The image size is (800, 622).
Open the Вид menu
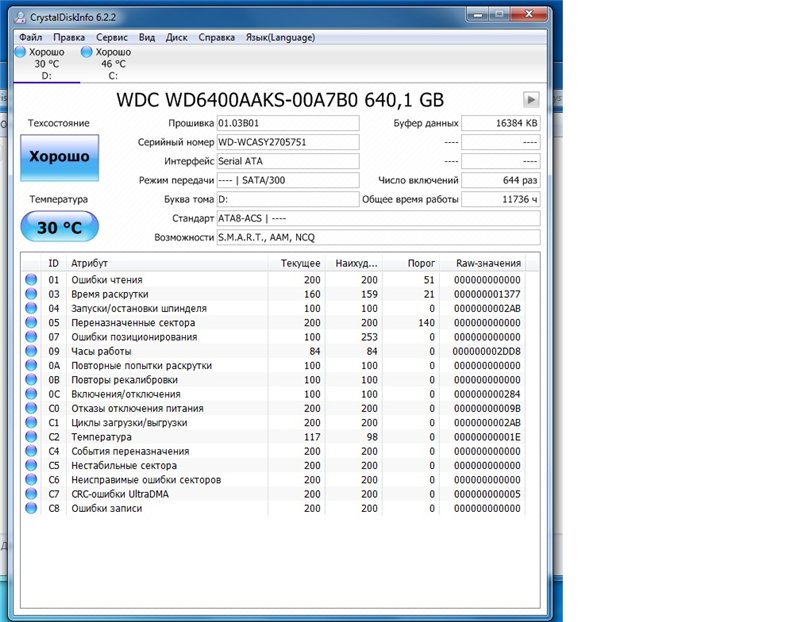point(147,37)
